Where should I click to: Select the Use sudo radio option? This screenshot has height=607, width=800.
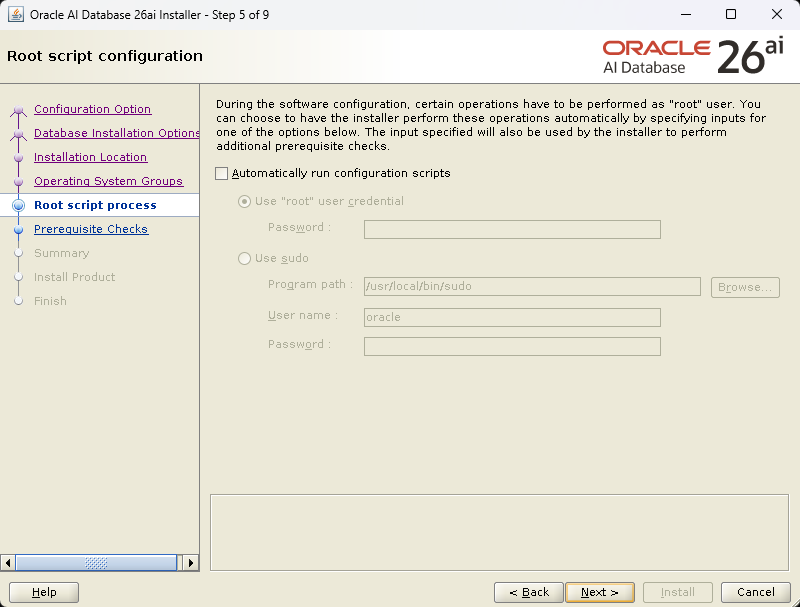[244, 259]
